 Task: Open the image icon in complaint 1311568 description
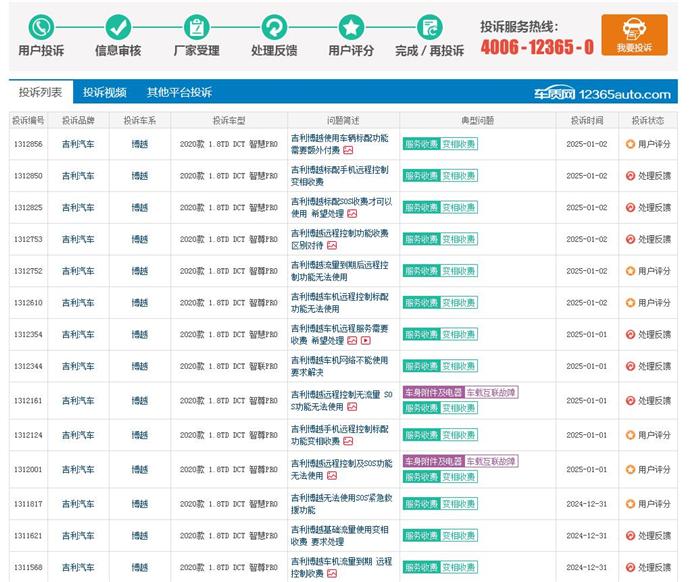pos(332,574)
